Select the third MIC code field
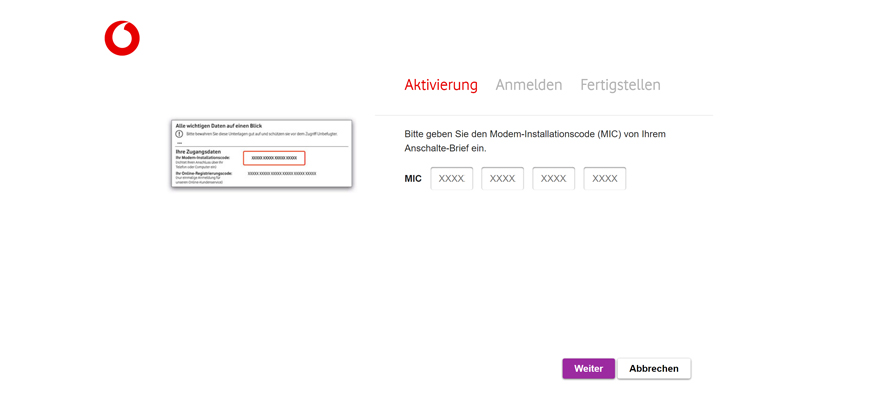The height and width of the screenshot is (400, 879). click(553, 178)
